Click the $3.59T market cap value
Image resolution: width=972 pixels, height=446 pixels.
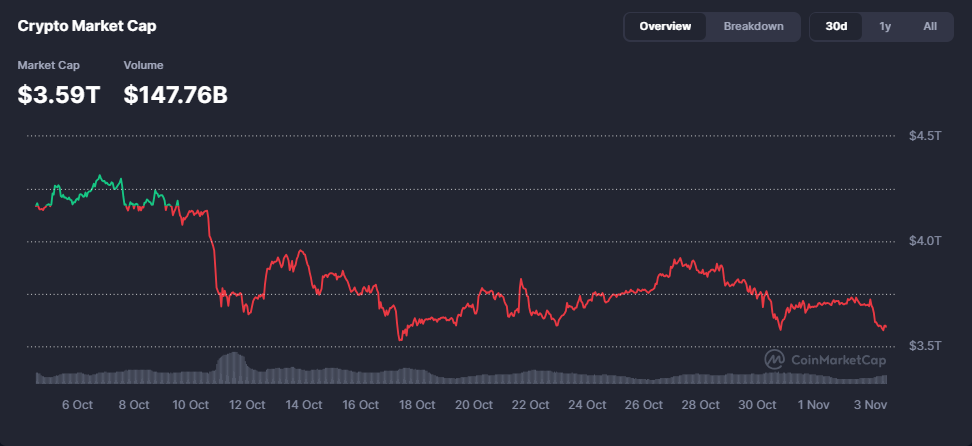point(59,95)
